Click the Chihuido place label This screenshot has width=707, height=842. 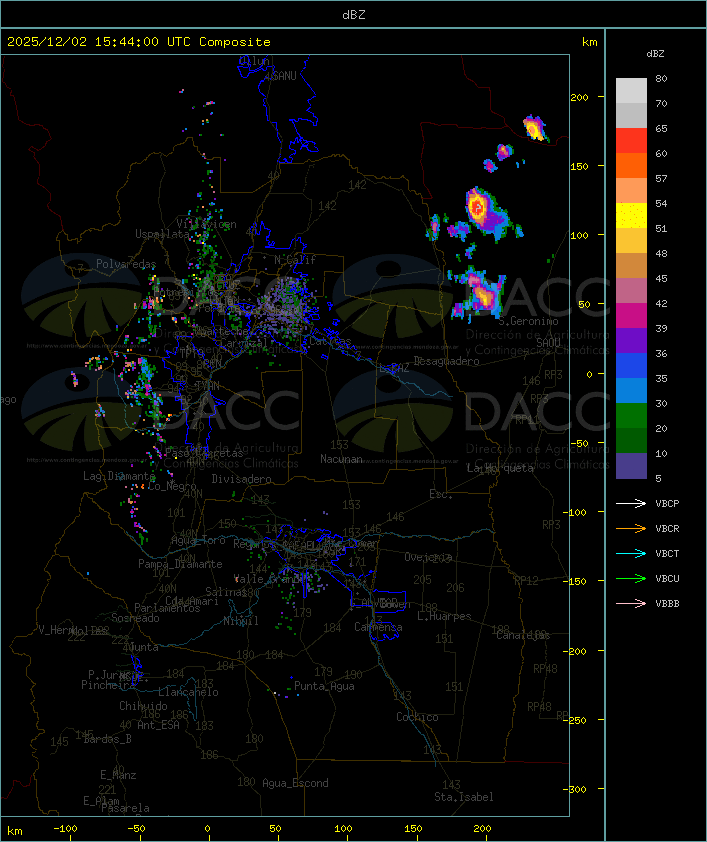tap(143, 706)
